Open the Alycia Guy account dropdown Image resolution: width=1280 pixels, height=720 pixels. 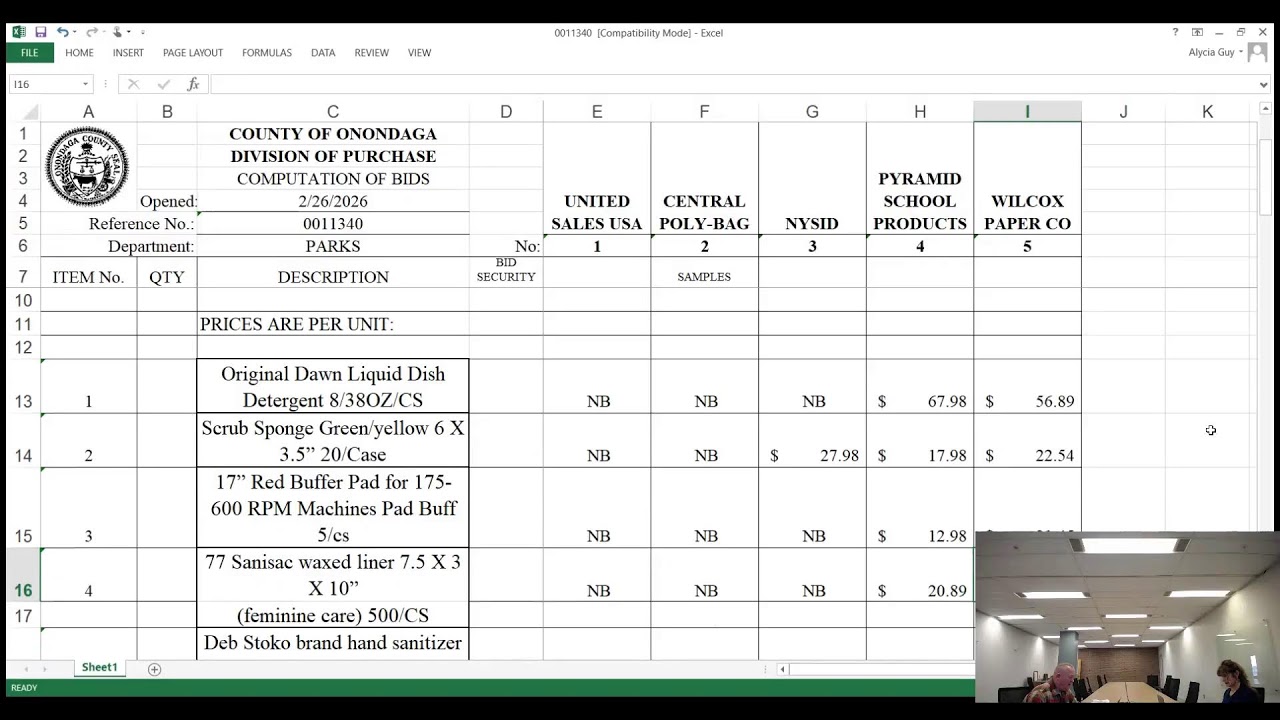[1216, 53]
